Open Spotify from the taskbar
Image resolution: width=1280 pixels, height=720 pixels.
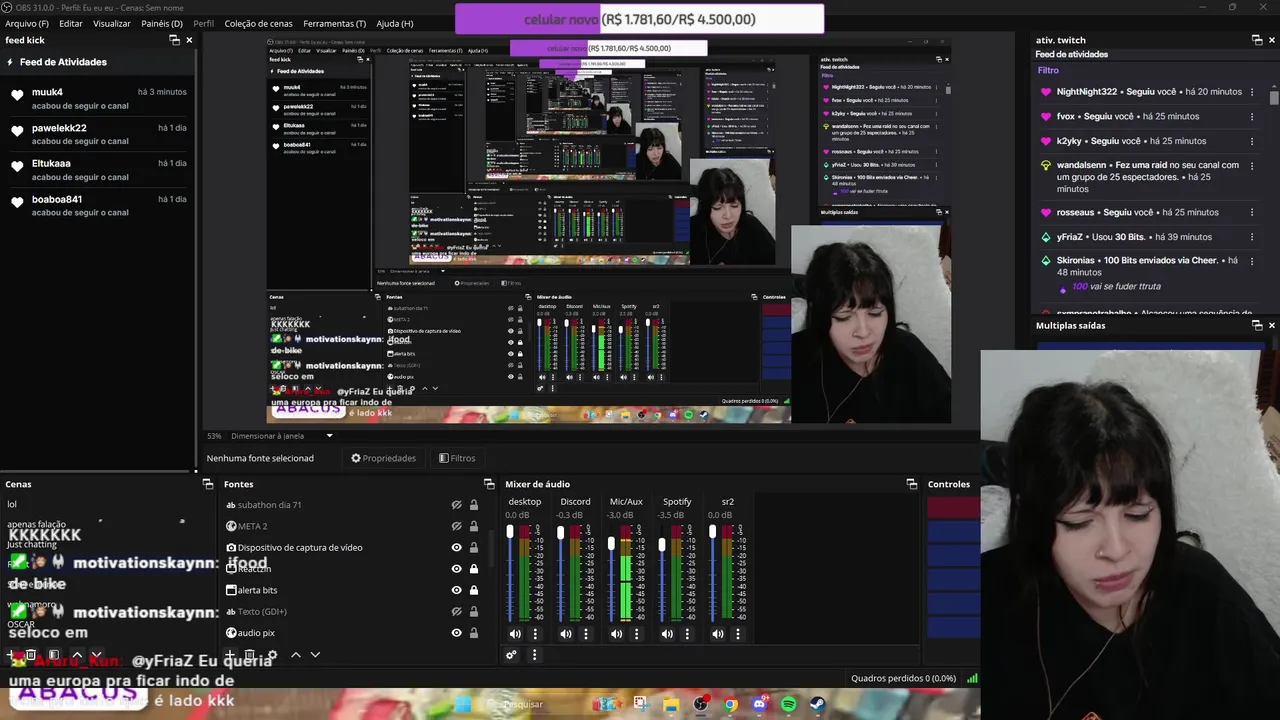pyautogui.click(x=788, y=704)
